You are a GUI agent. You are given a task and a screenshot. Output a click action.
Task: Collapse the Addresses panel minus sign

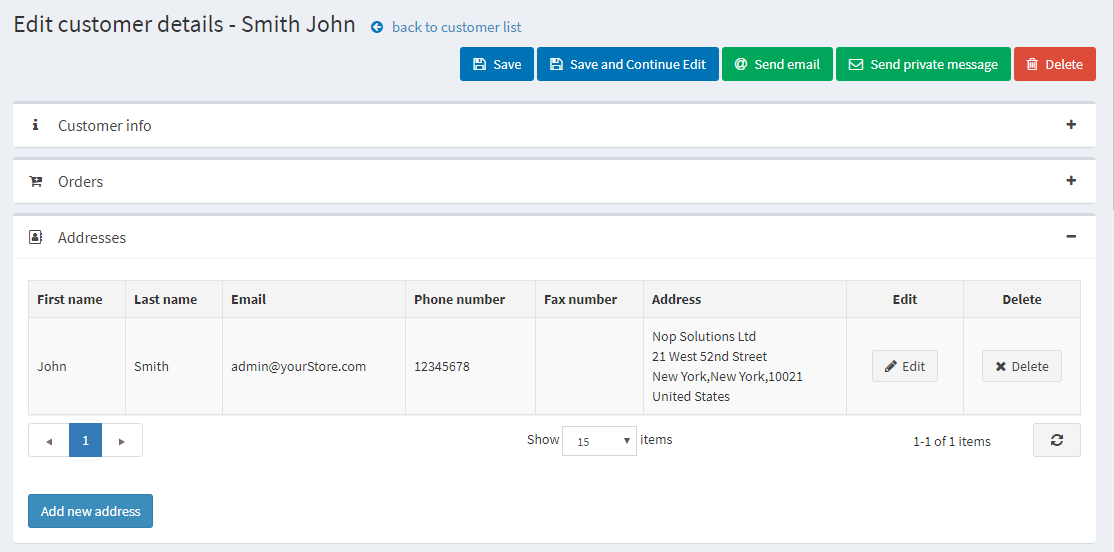1071,237
